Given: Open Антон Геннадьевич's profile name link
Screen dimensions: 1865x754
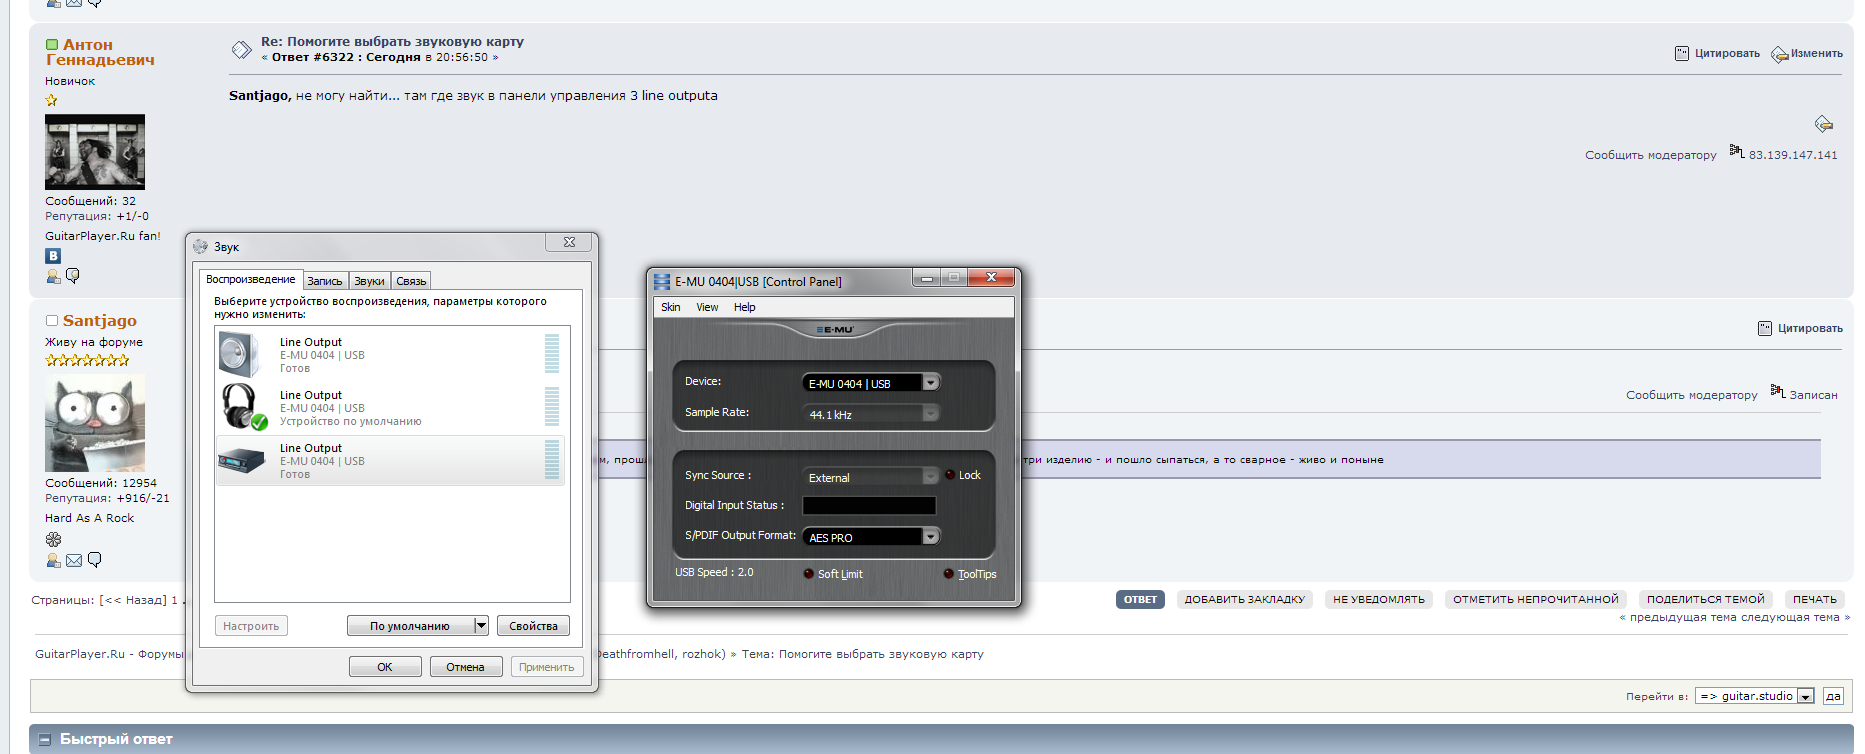Looking at the screenshot, I should click(100, 52).
